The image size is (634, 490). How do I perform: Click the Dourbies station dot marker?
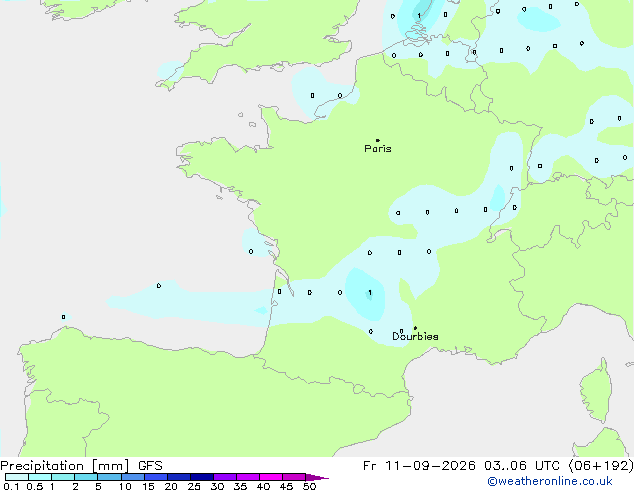(415, 328)
